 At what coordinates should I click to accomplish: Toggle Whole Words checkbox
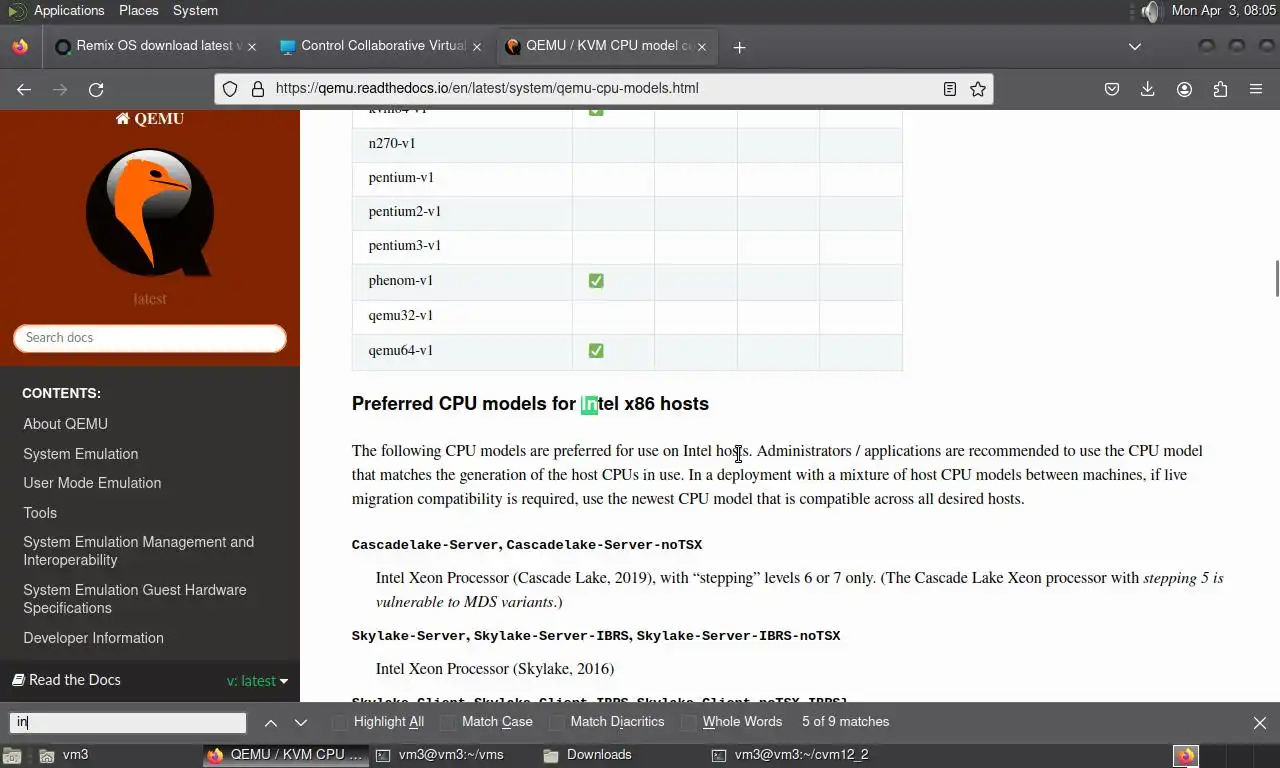click(x=690, y=722)
